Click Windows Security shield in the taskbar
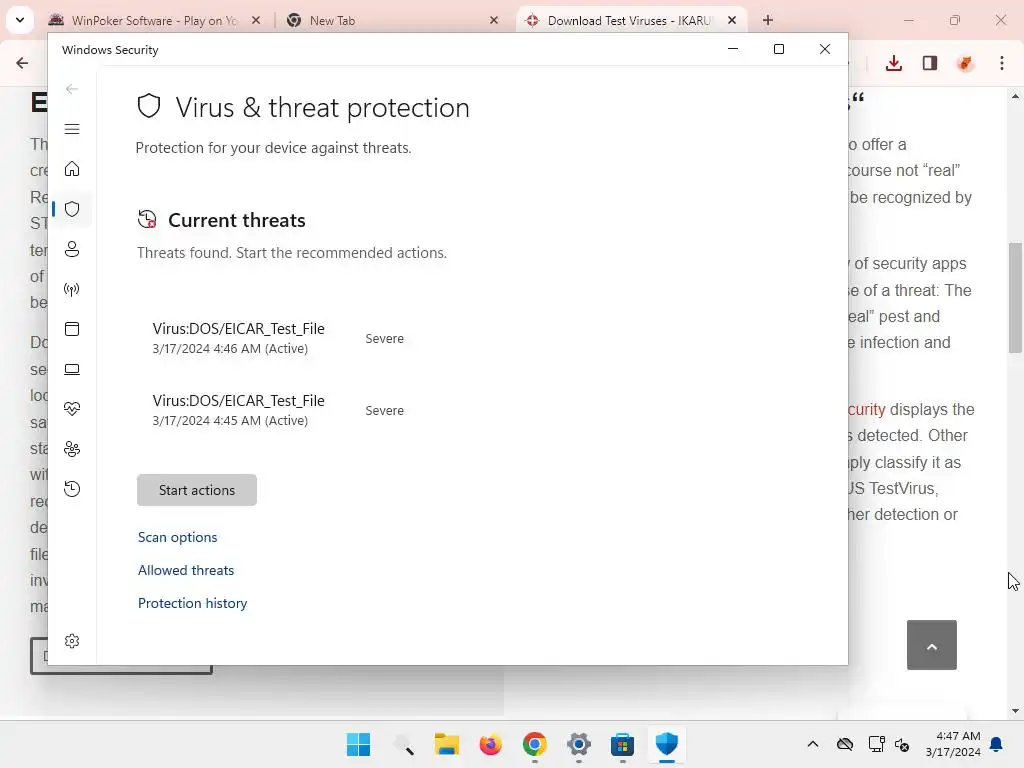This screenshot has width=1024, height=768. [667, 744]
